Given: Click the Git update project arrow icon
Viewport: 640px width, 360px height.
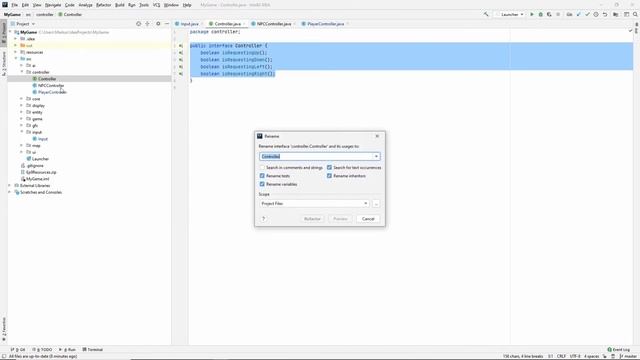Looking at the screenshot, I should click(x=578, y=14).
